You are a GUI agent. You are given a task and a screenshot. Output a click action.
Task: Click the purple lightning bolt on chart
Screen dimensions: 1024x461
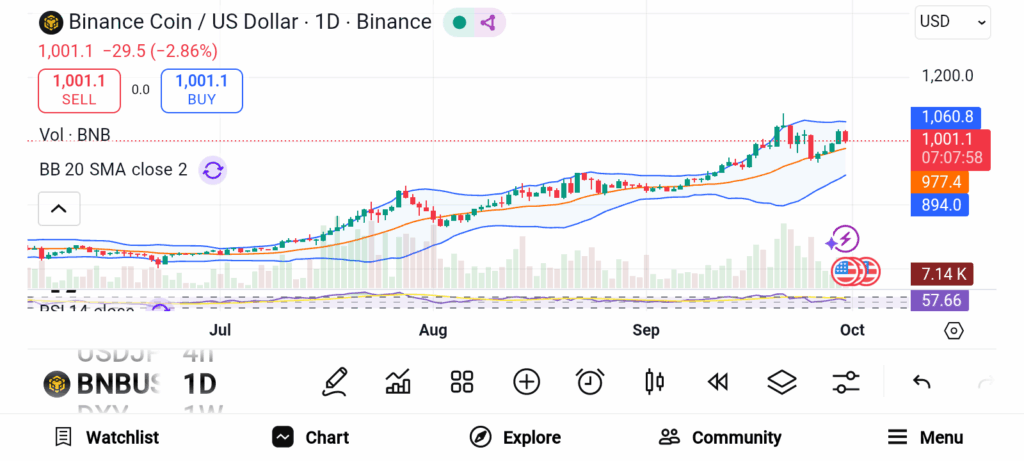[x=843, y=239]
